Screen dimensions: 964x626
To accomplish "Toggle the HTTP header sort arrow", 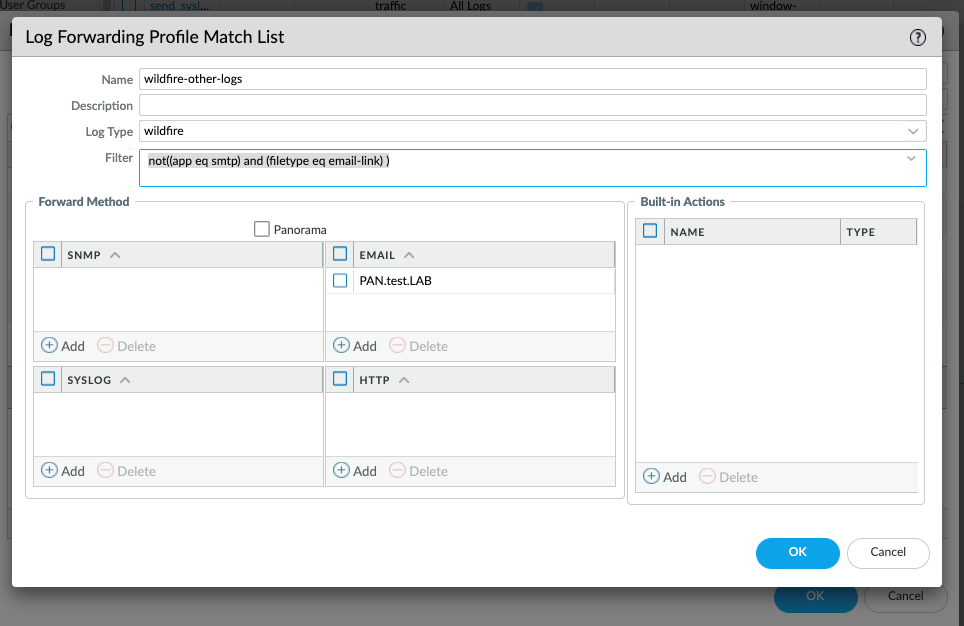I will 406,379.
